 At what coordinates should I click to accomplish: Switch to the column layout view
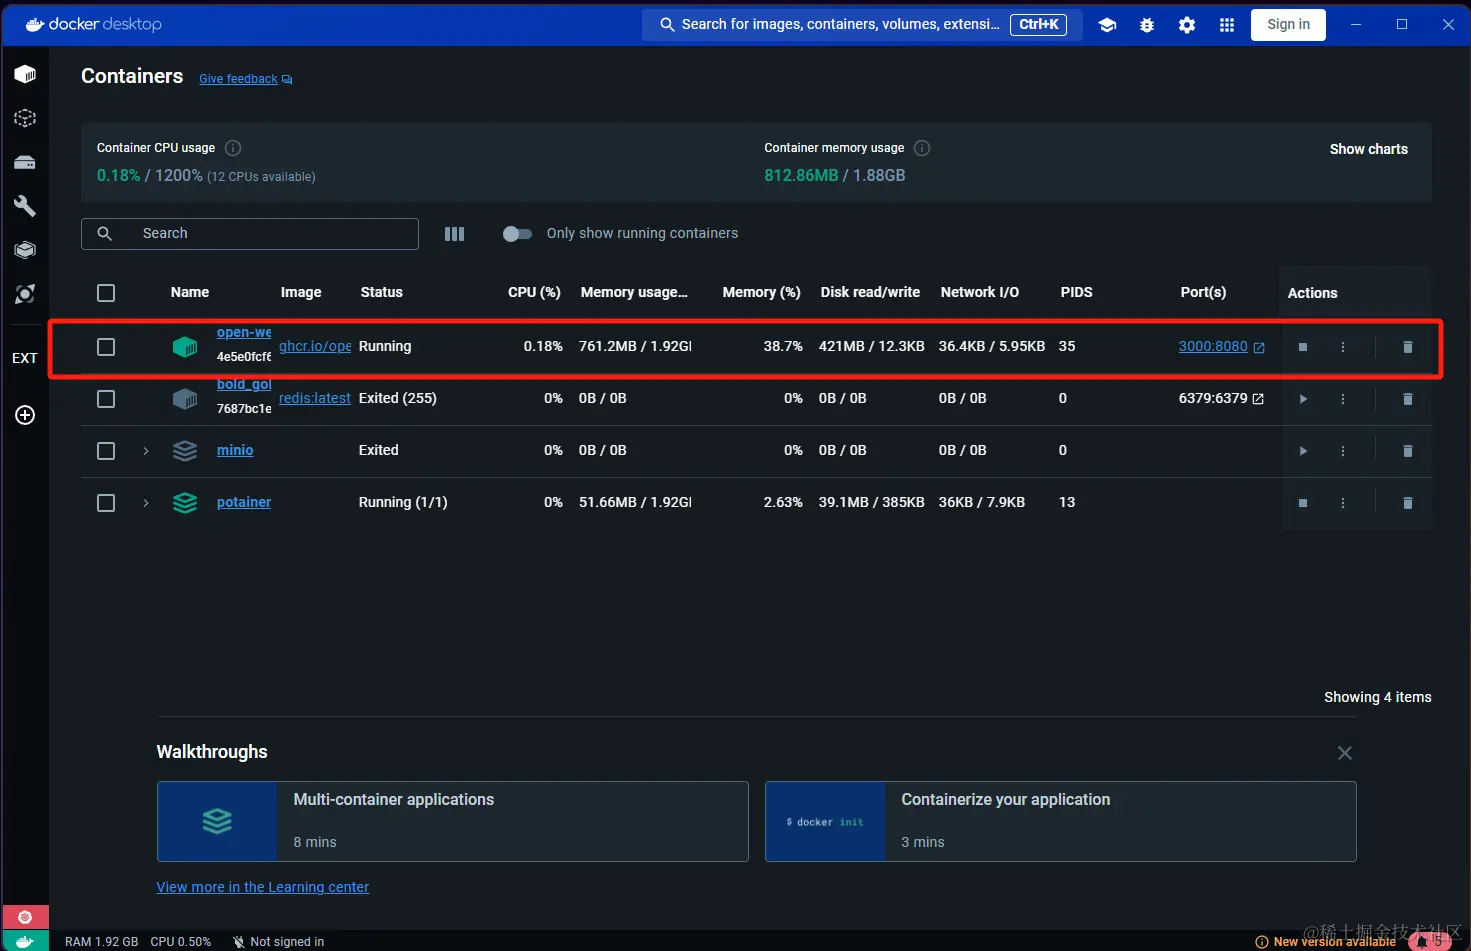click(x=455, y=233)
